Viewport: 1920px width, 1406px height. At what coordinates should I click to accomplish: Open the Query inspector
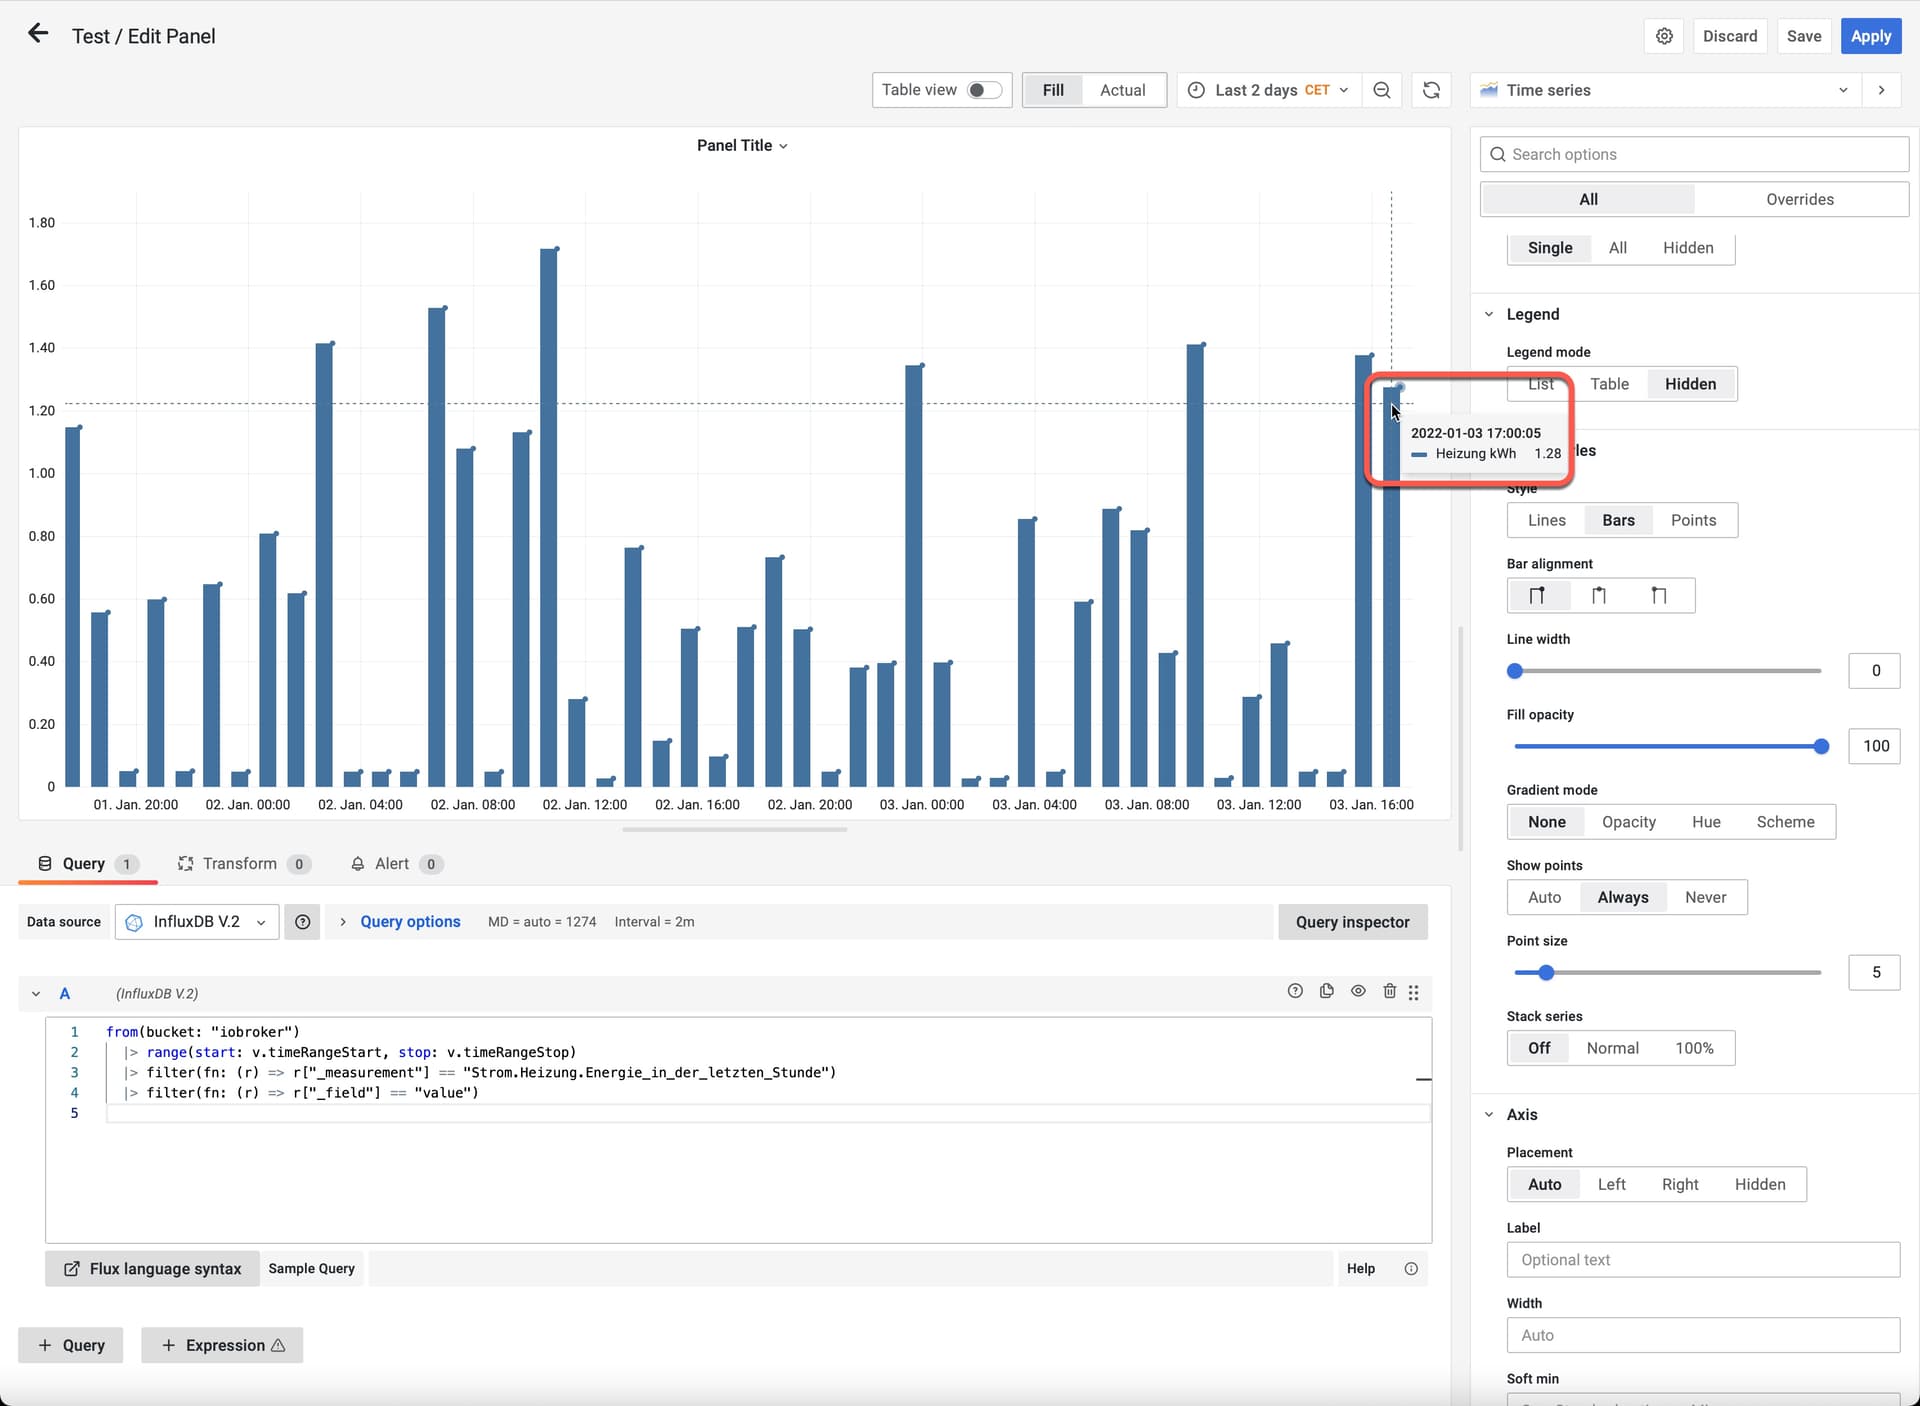1352,922
